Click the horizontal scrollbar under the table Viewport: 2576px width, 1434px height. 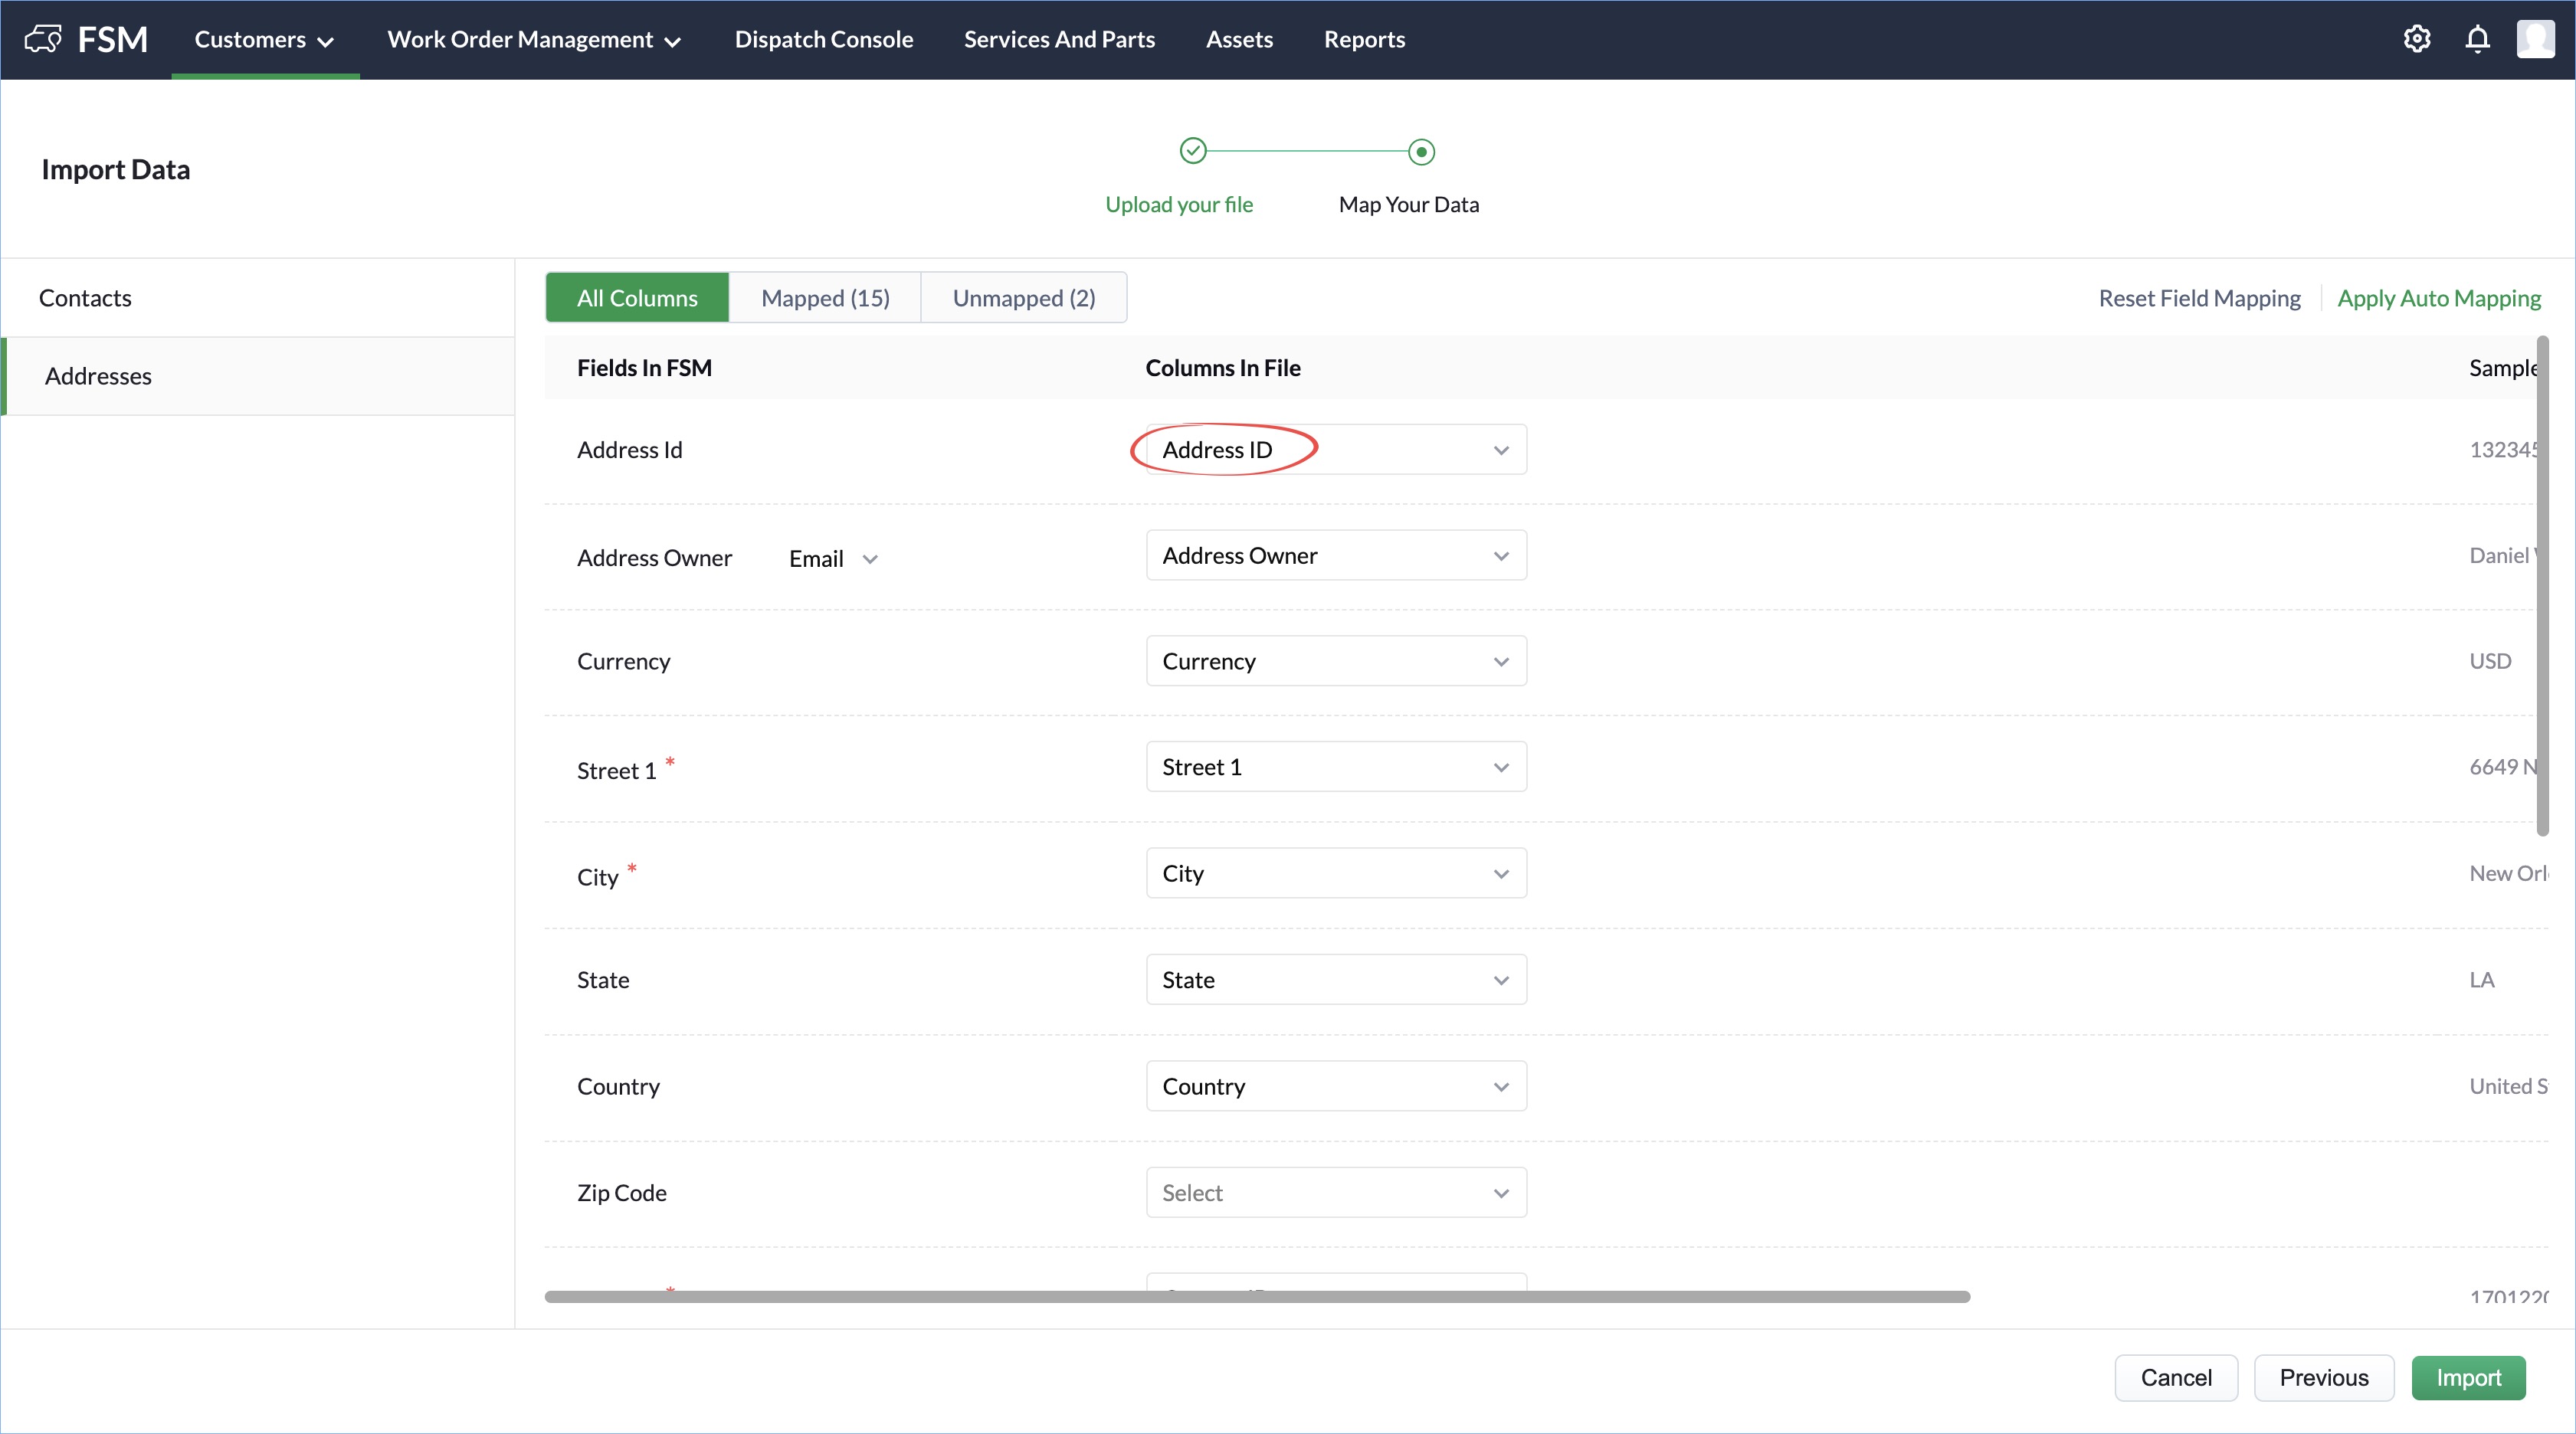pyautogui.click(x=1256, y=1296)
